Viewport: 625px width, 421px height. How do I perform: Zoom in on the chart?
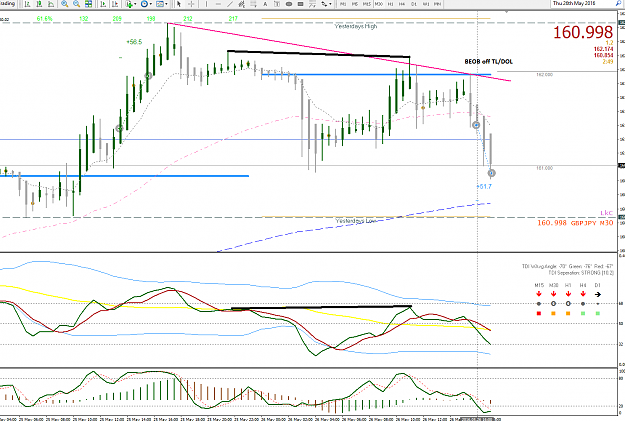[65, 4]
